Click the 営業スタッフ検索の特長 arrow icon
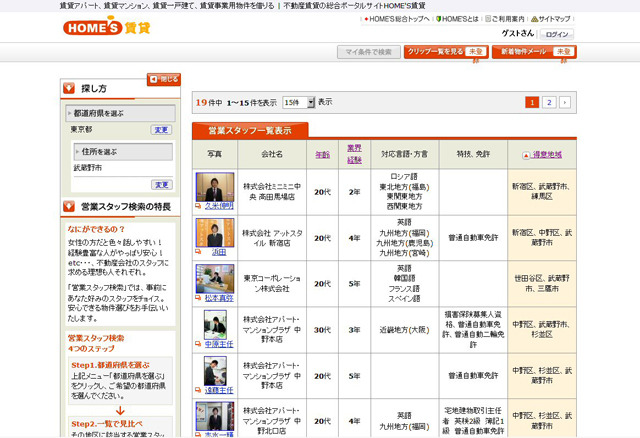Image resolution: width=640 pixels, height=438 pixels. tap(69, 206)
